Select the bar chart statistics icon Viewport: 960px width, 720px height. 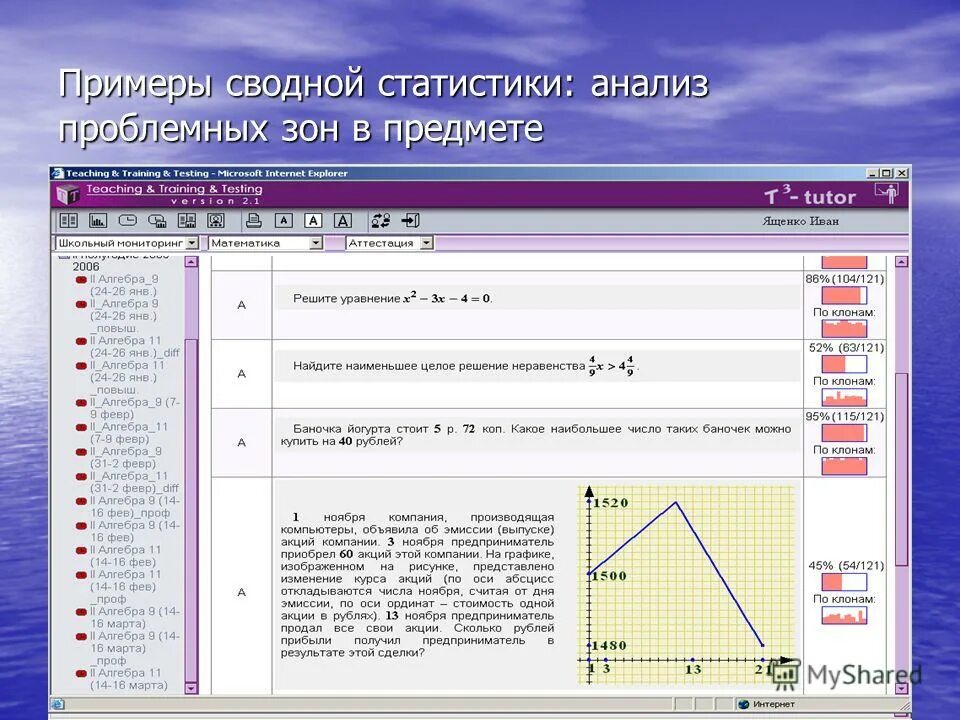(96, 218)
